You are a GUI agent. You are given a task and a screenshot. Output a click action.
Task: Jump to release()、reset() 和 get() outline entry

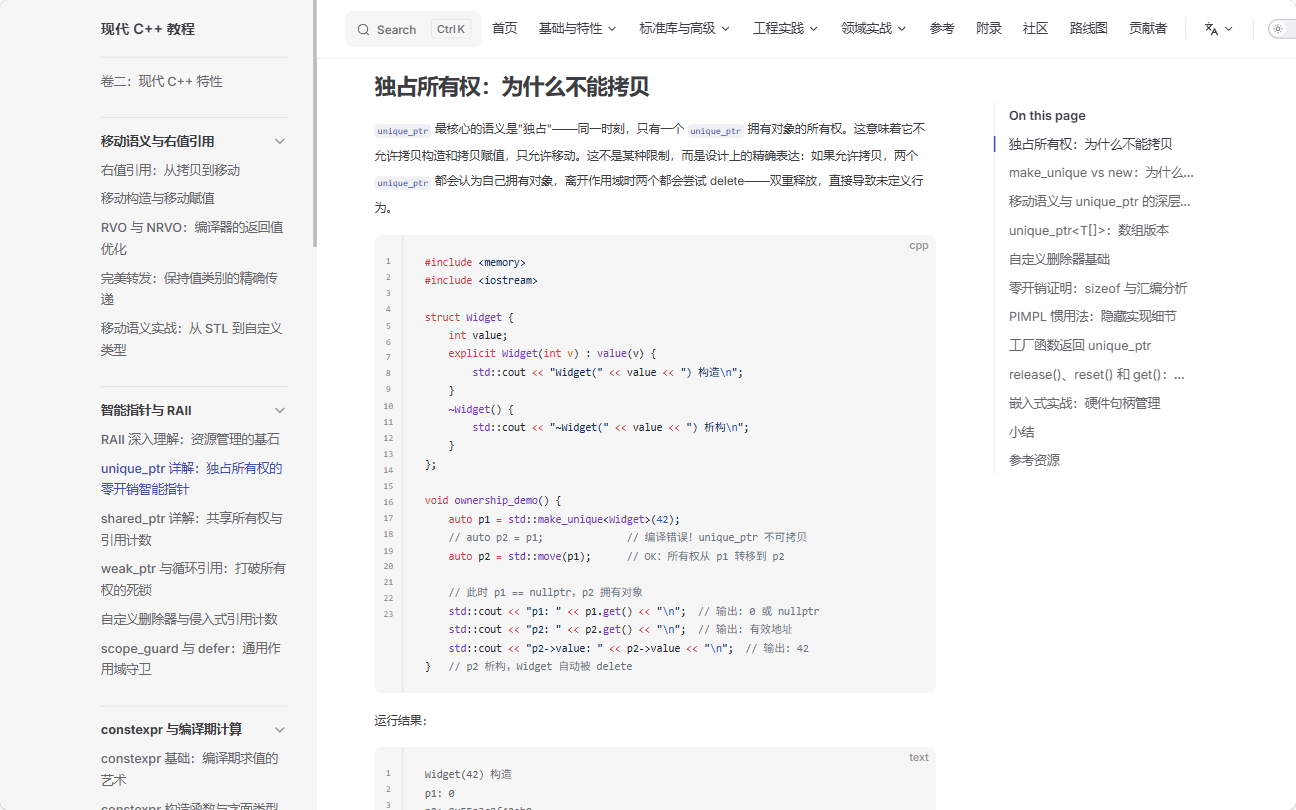1097,374
